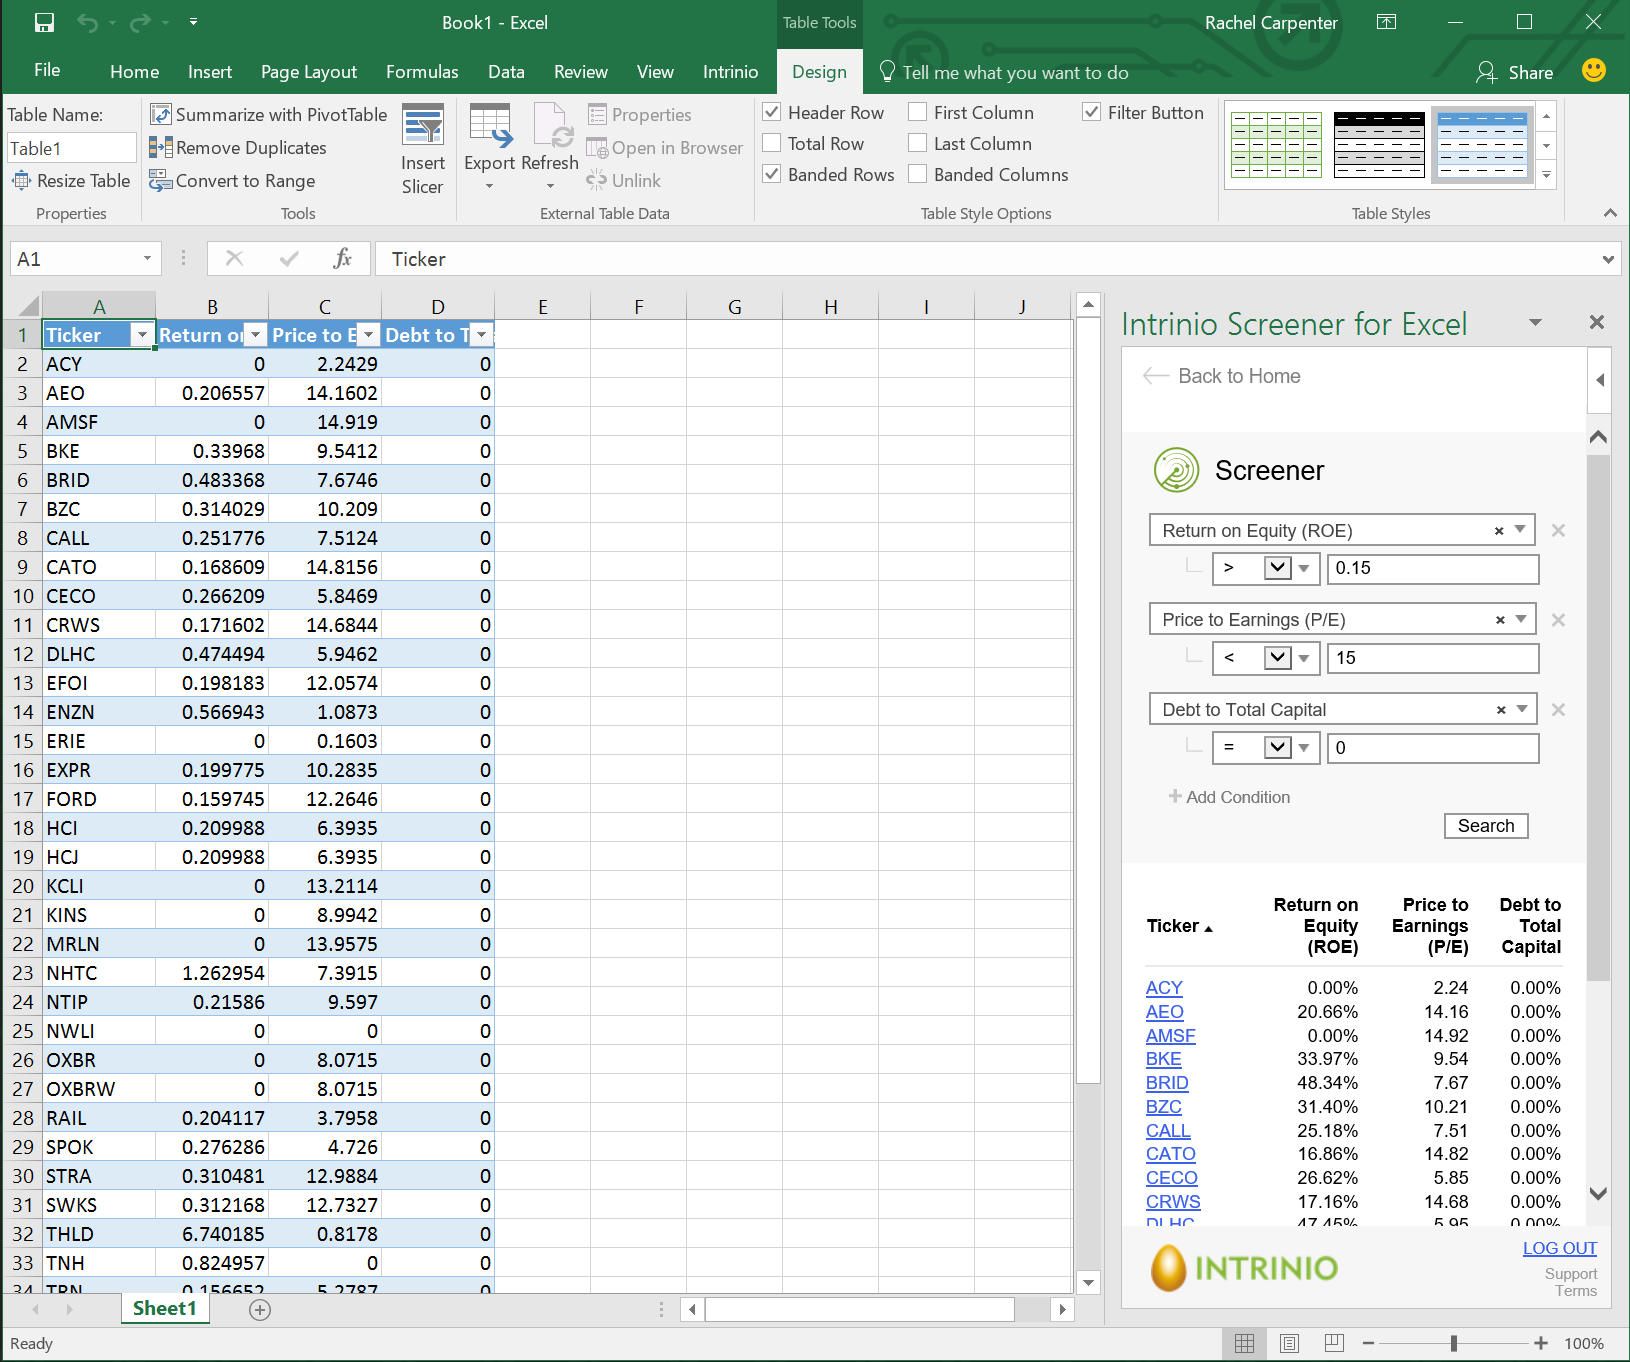Click the Save icon in title bar
The width and height of the screenshot is (1630, 1362).
44,22
